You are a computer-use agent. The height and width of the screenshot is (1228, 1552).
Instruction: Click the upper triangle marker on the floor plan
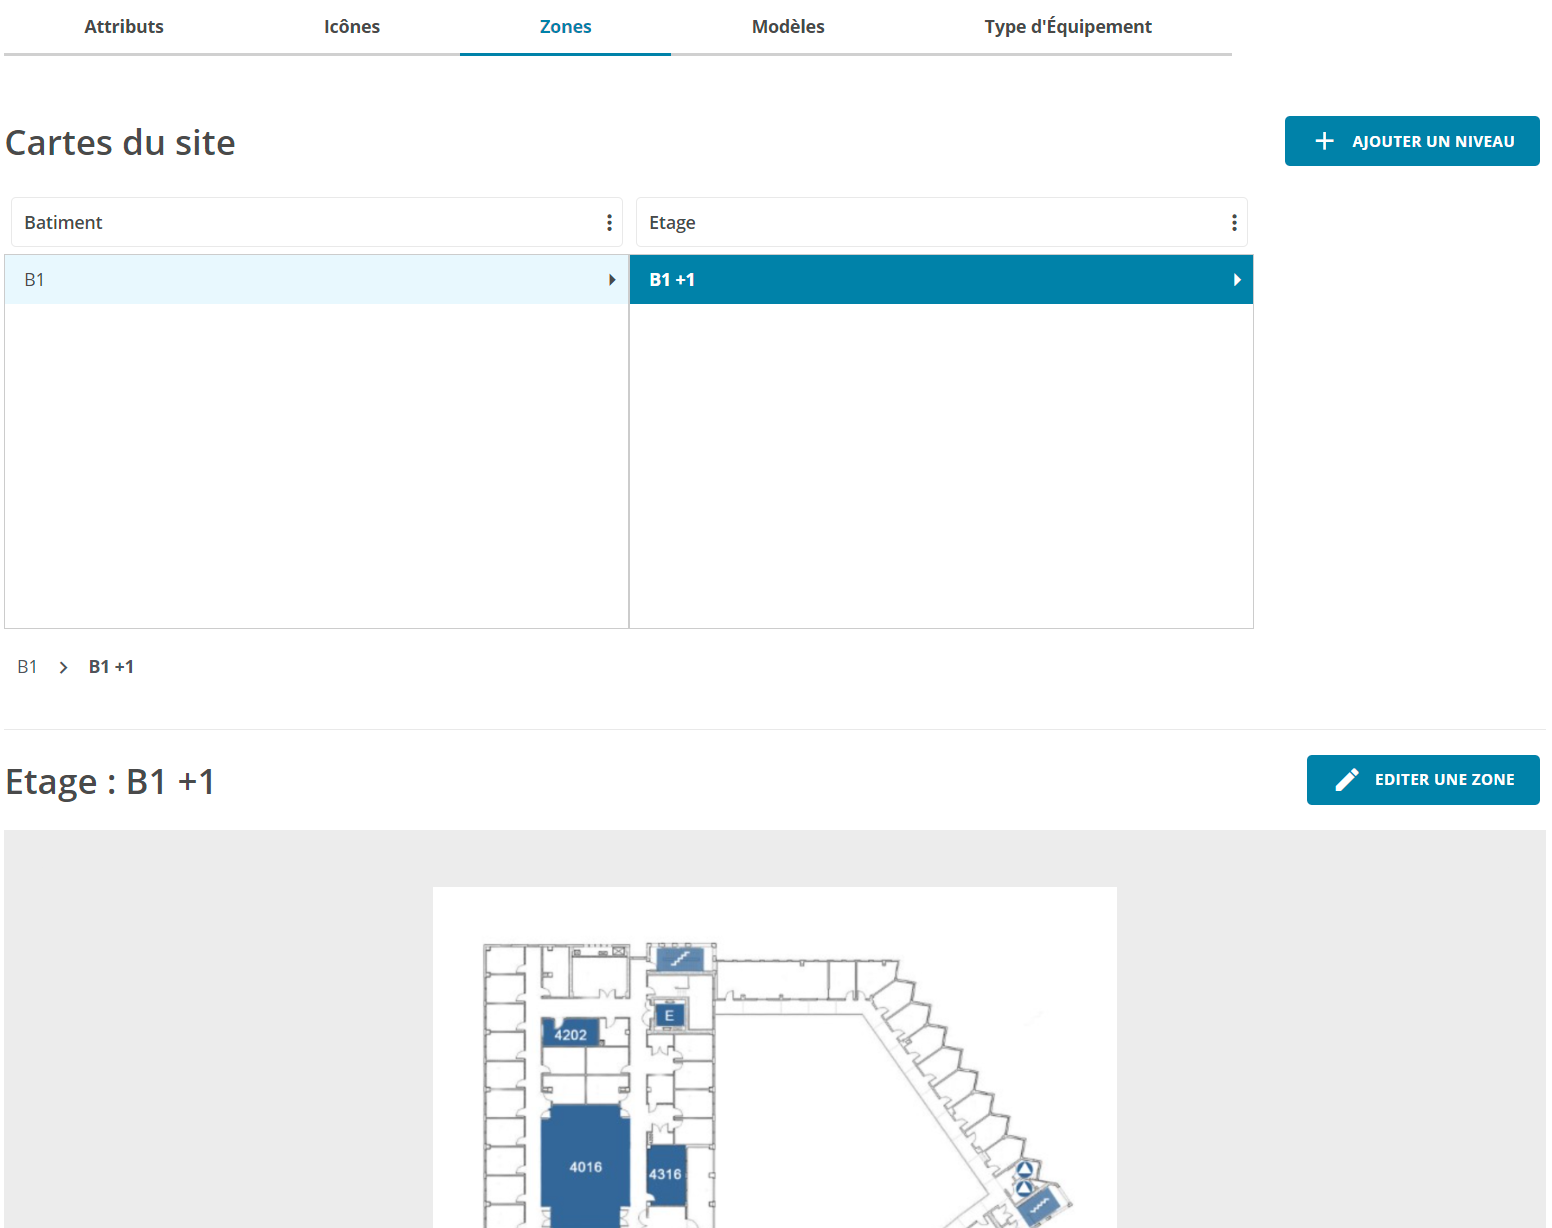pyautogui.click(x=1024, y=1169)
